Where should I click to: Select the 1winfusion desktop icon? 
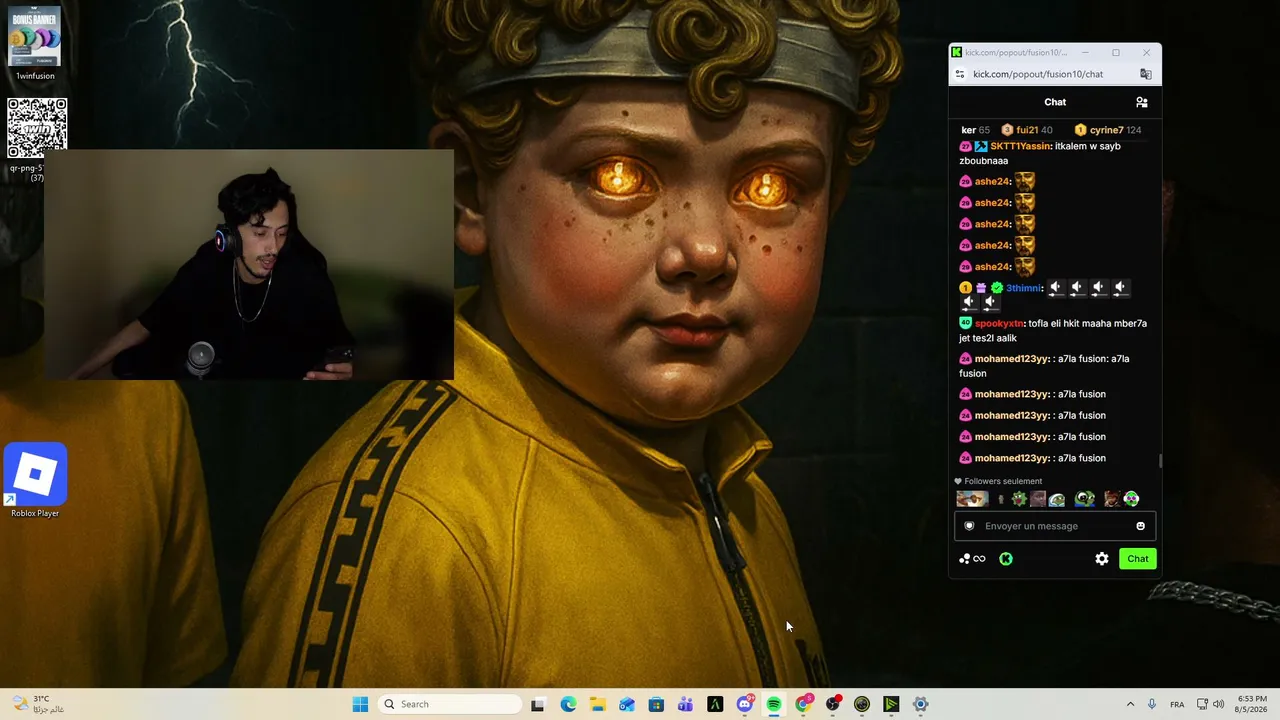coord(35,43)
